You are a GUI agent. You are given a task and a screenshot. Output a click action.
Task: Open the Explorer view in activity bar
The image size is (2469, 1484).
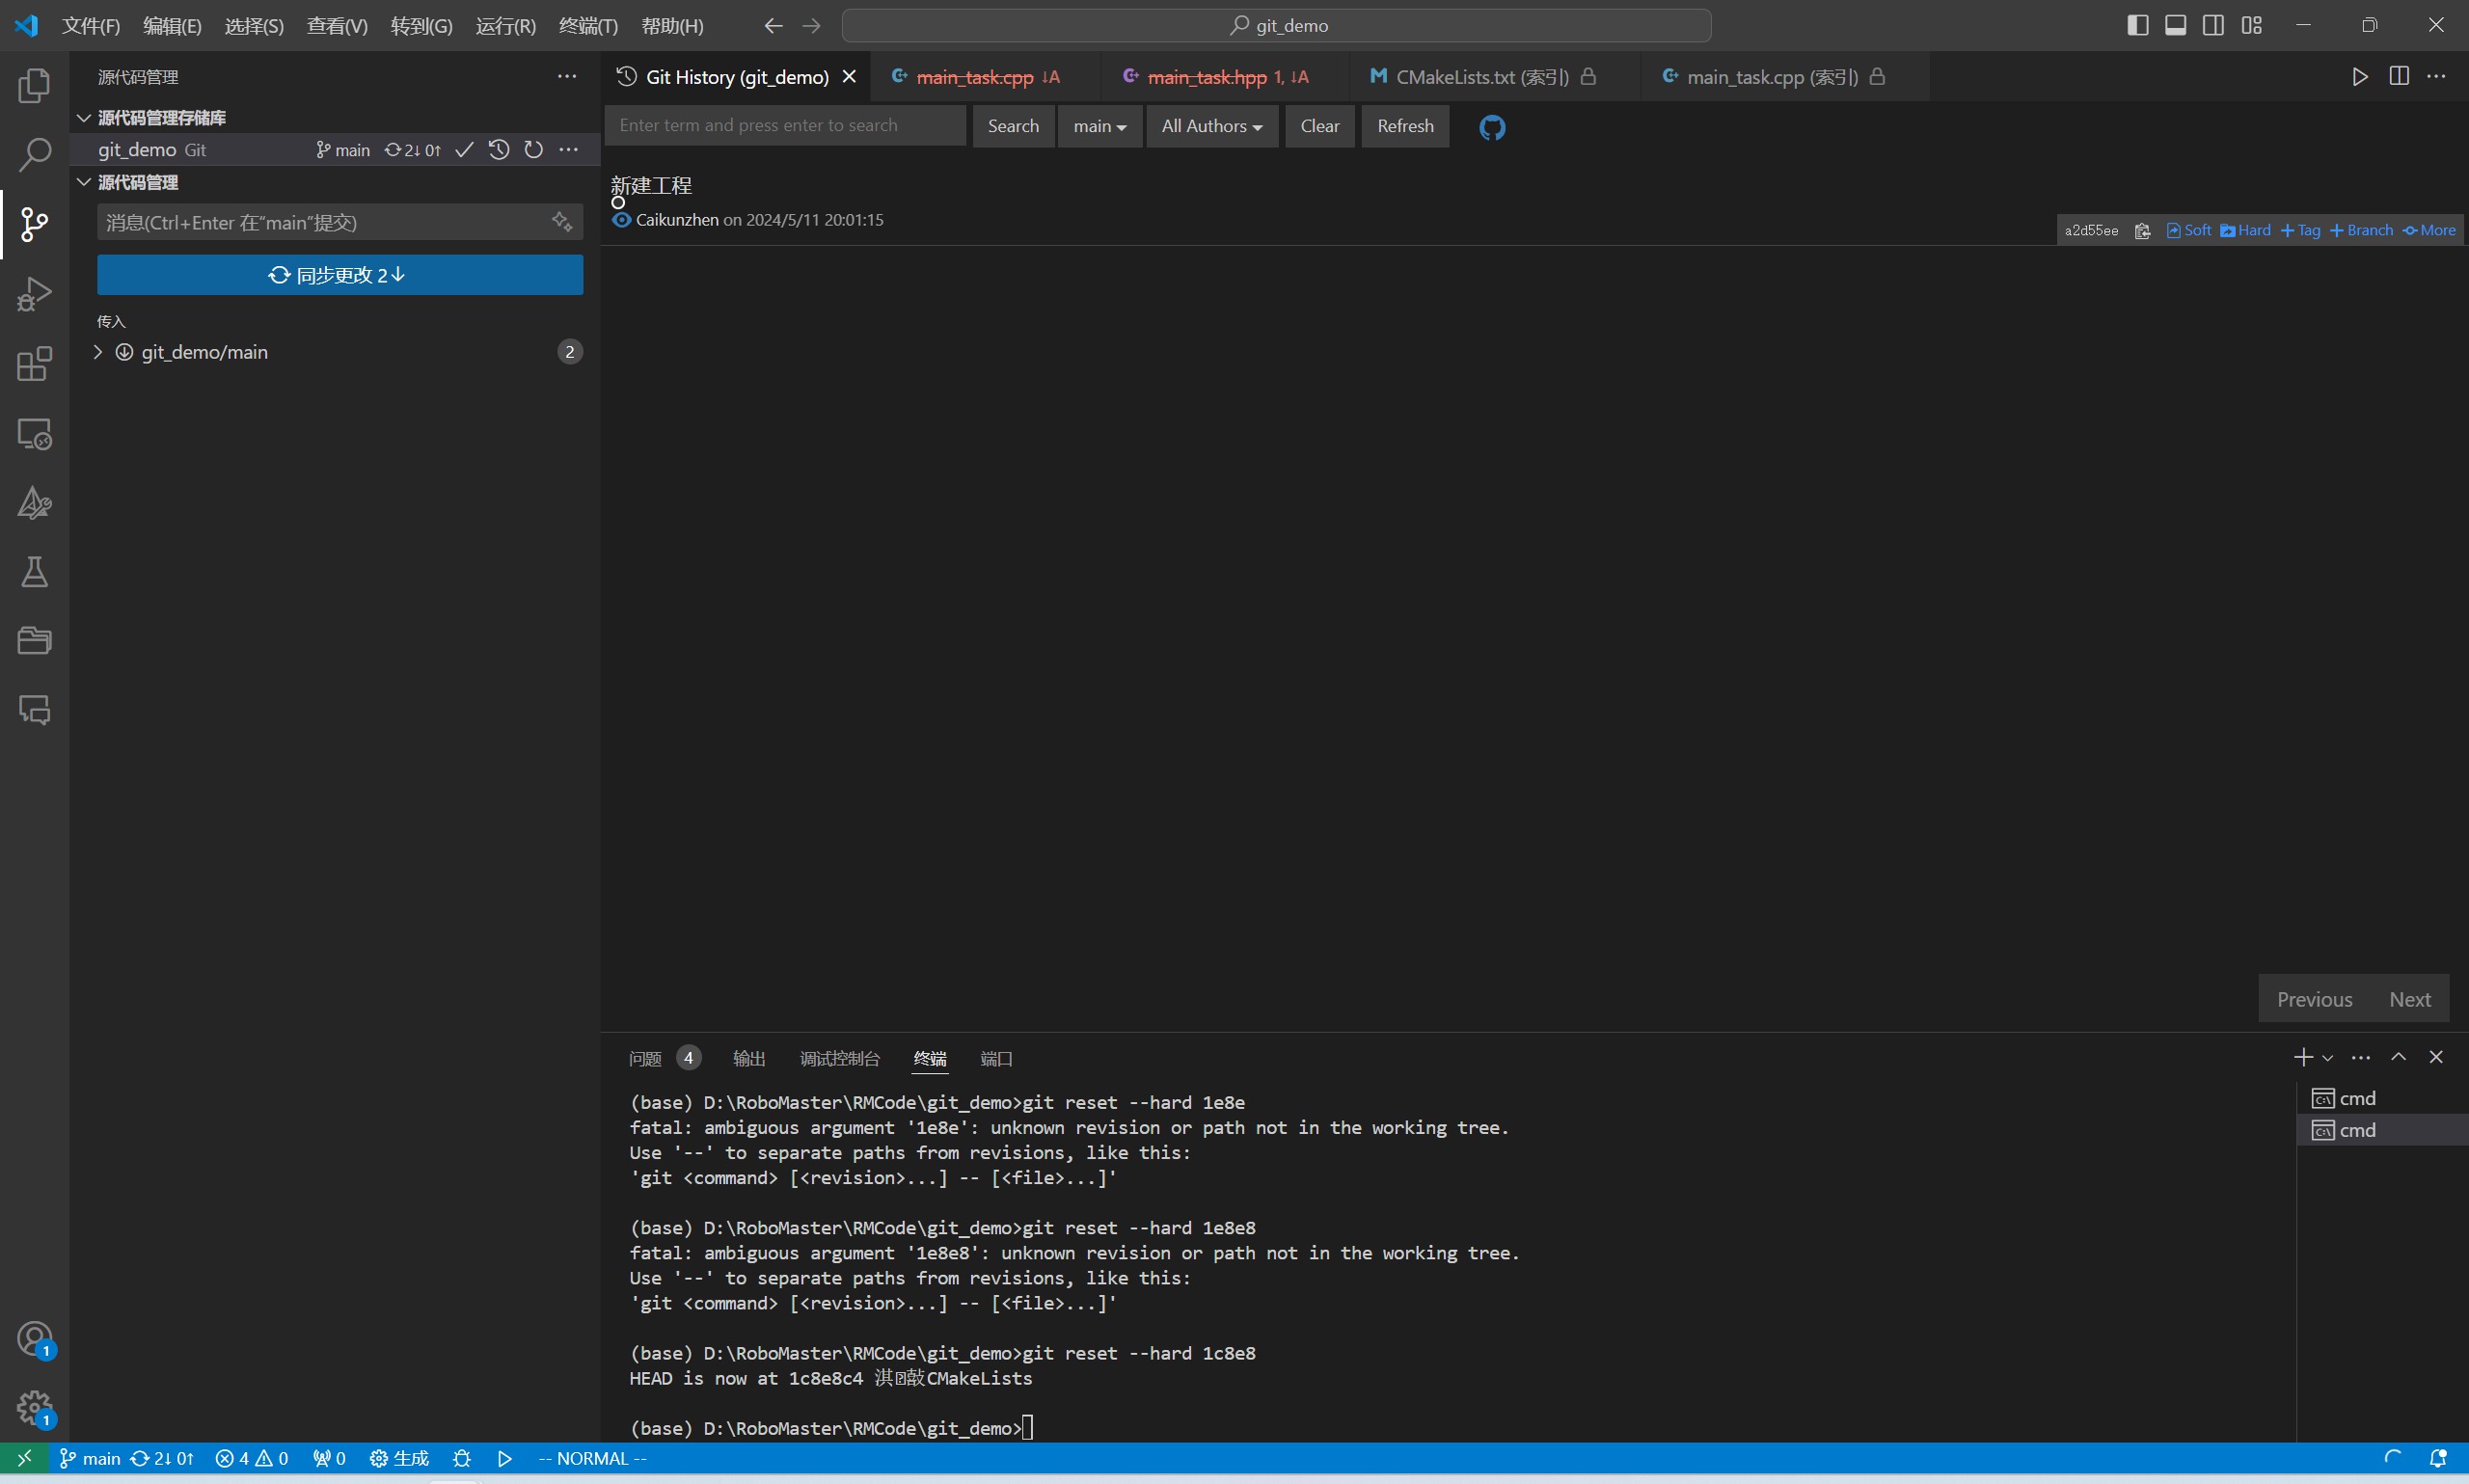[x=34, y=86]
